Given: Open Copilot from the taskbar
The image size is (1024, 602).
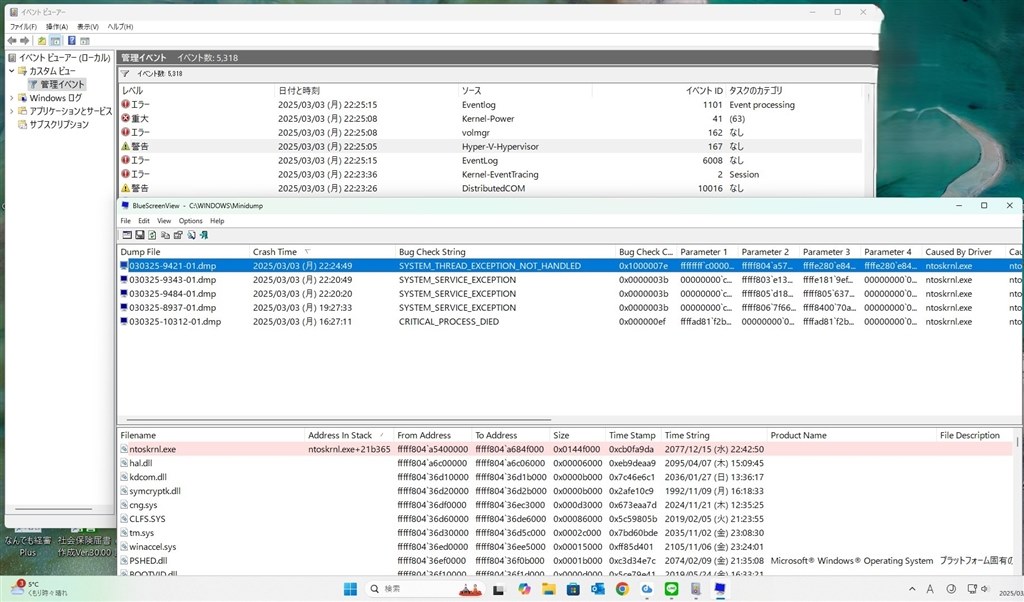Looking at the screenshot, I should [x=524, y=589].
